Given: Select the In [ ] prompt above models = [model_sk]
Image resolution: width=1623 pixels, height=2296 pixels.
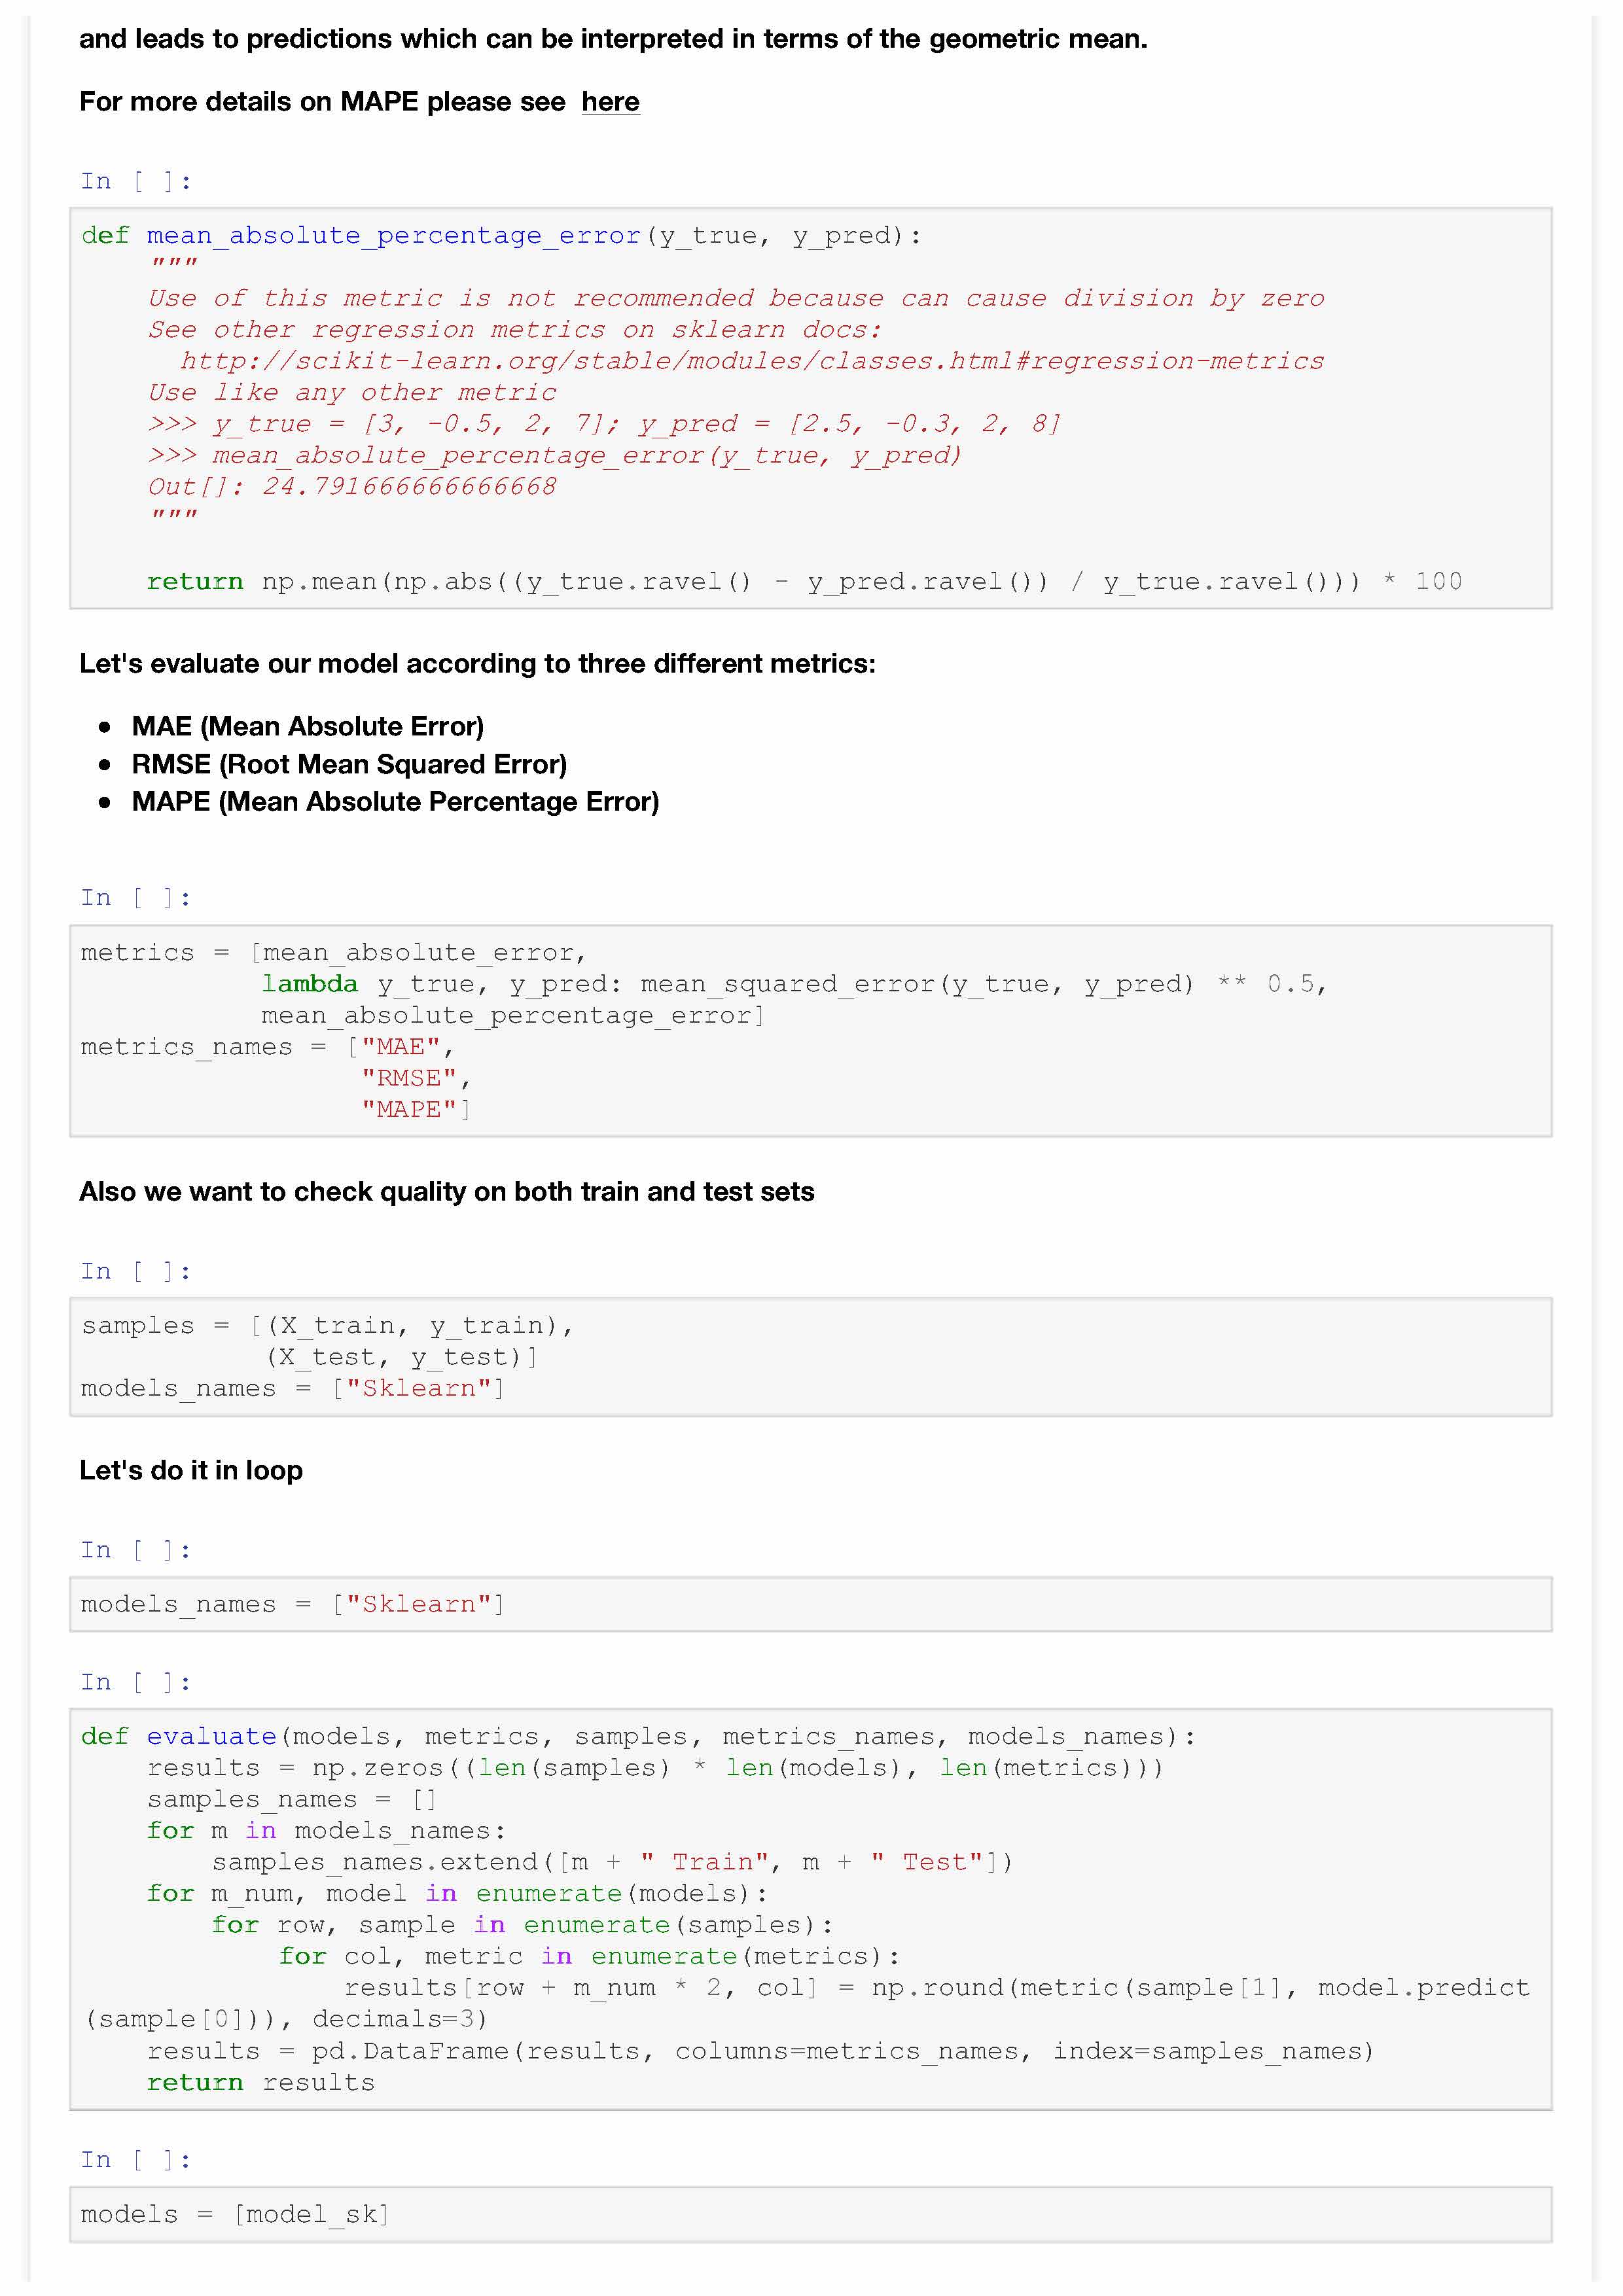Looking at the screenshot, I should (x=136, y=2160).
